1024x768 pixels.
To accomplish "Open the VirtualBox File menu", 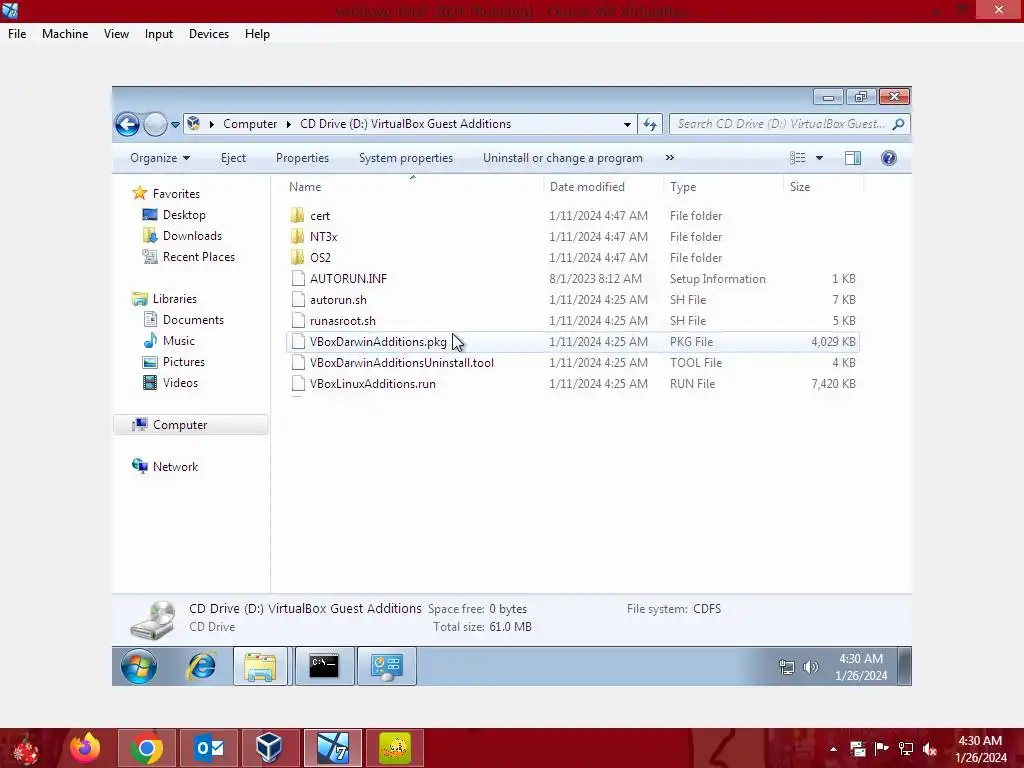I will [17, 34].
